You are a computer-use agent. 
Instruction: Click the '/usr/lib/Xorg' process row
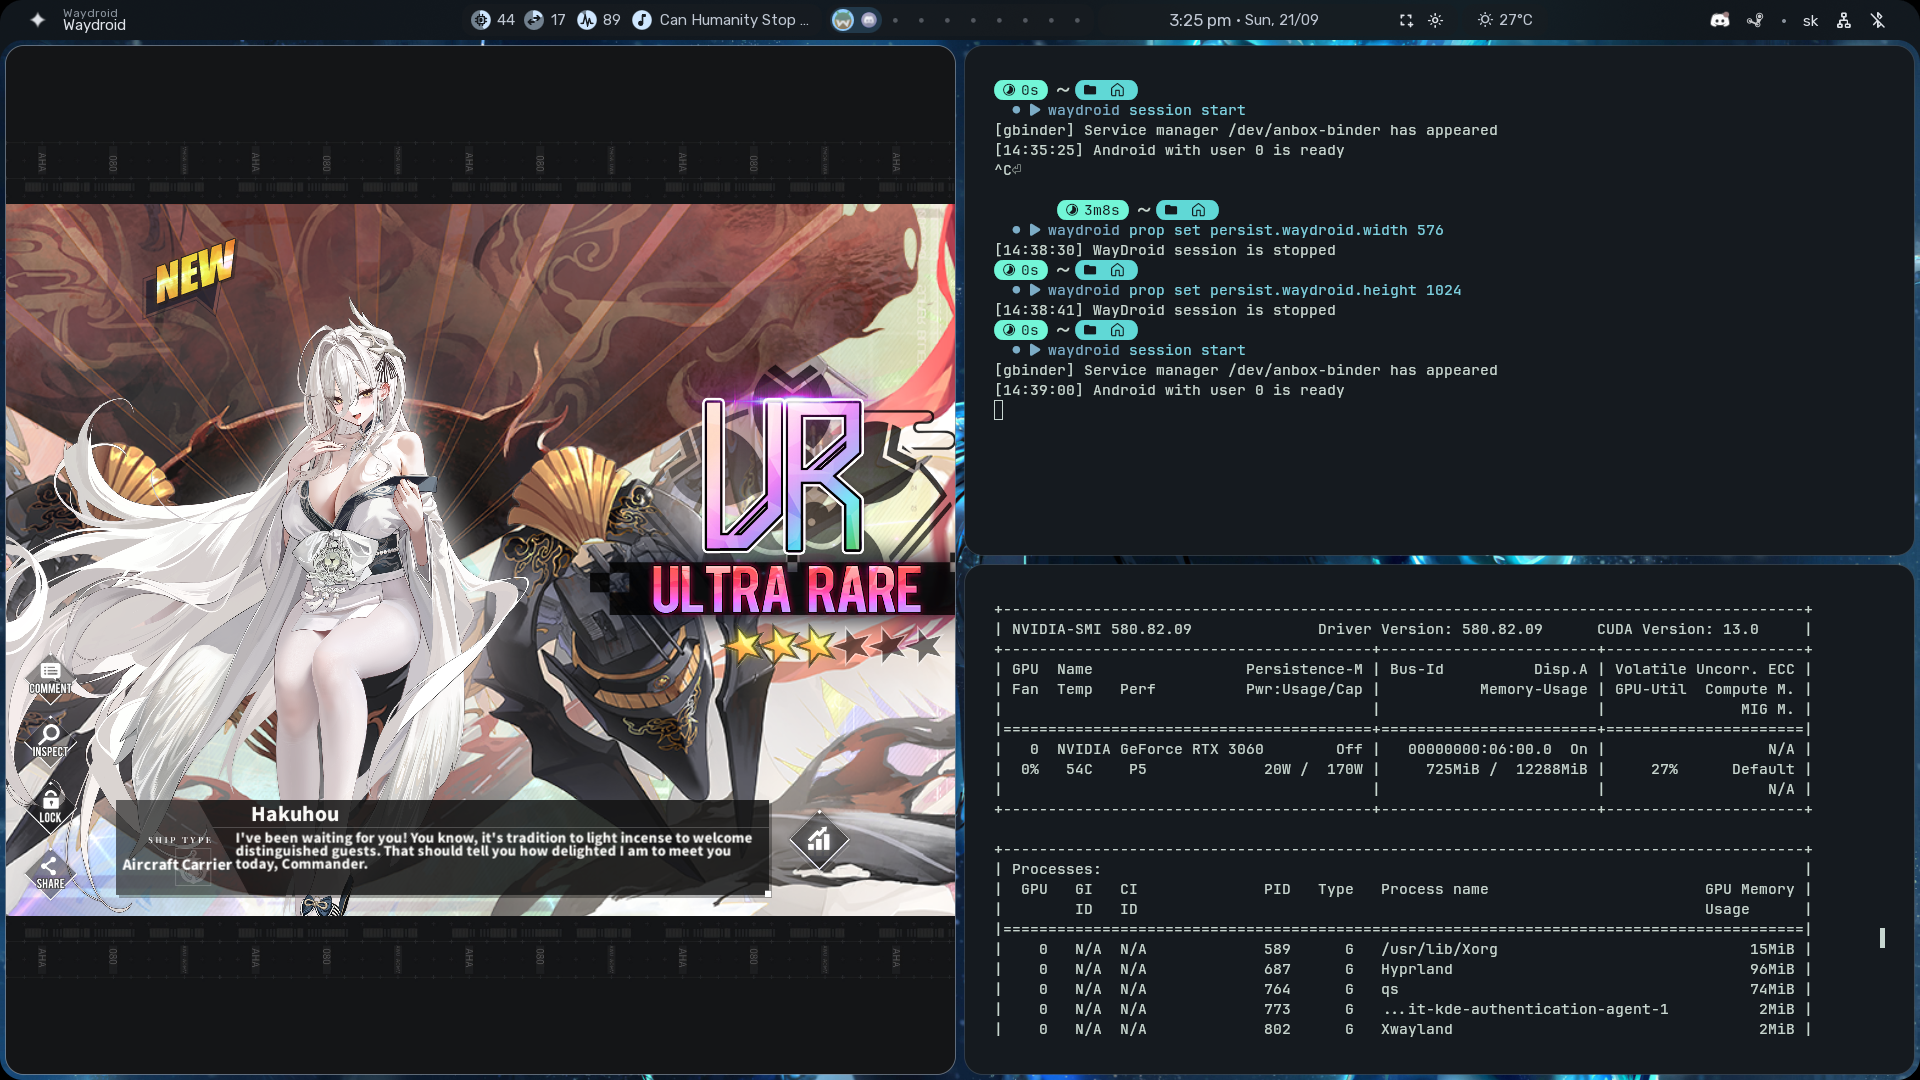tap(1404, 949)
